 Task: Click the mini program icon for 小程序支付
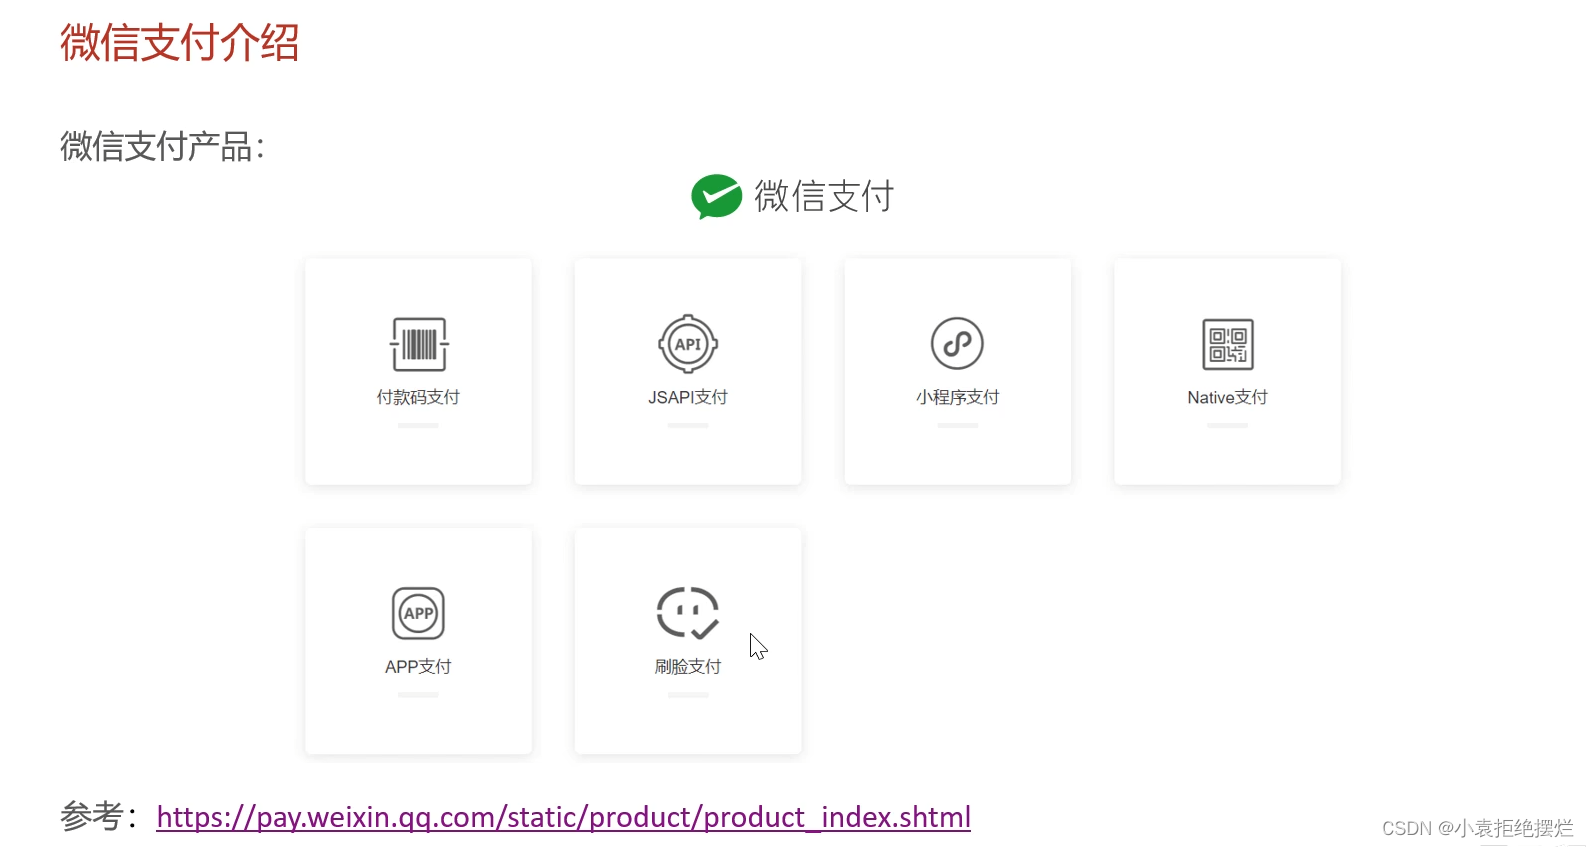(958, 344)
